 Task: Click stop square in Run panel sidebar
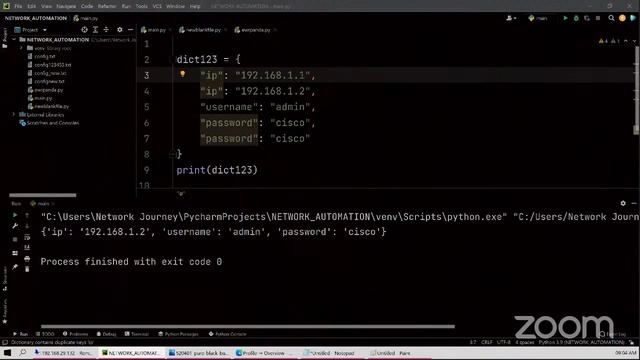tap(15, 240)
